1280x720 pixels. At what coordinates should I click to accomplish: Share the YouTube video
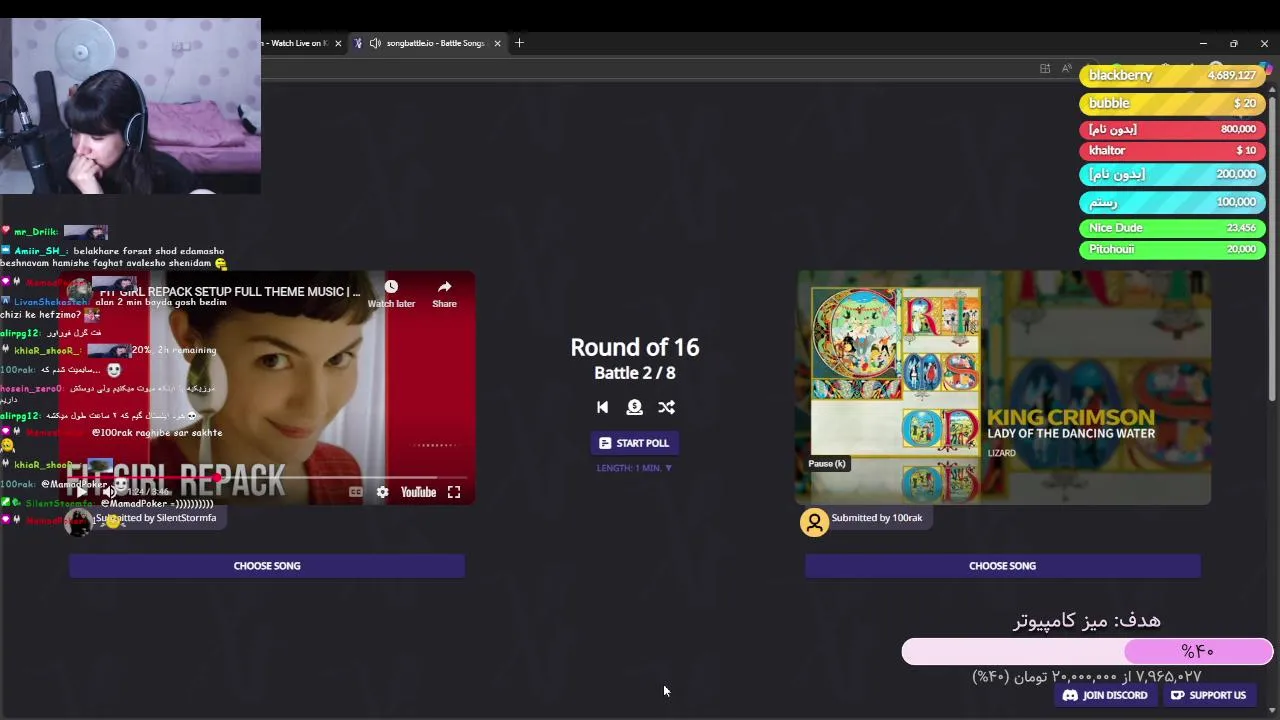(x=444, y=294)
